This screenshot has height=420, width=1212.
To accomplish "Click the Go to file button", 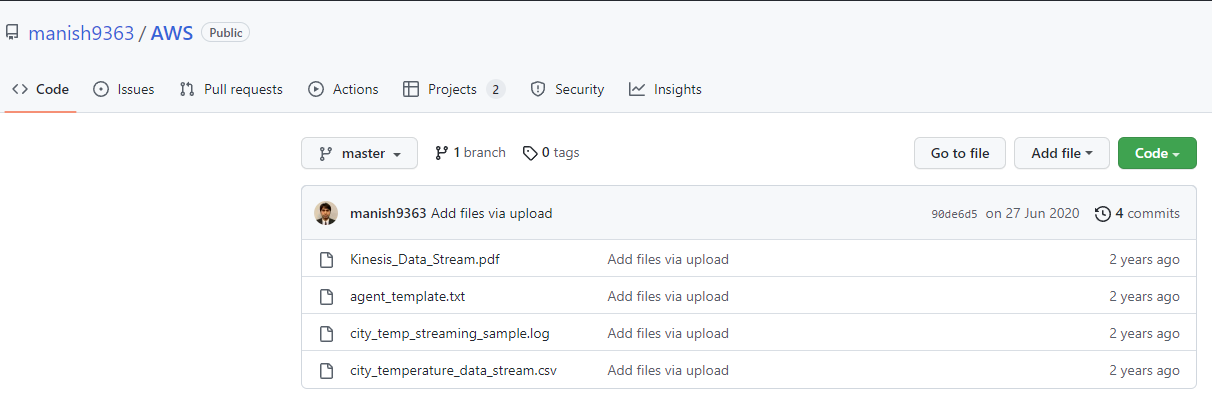I will [x=960, y=153].
